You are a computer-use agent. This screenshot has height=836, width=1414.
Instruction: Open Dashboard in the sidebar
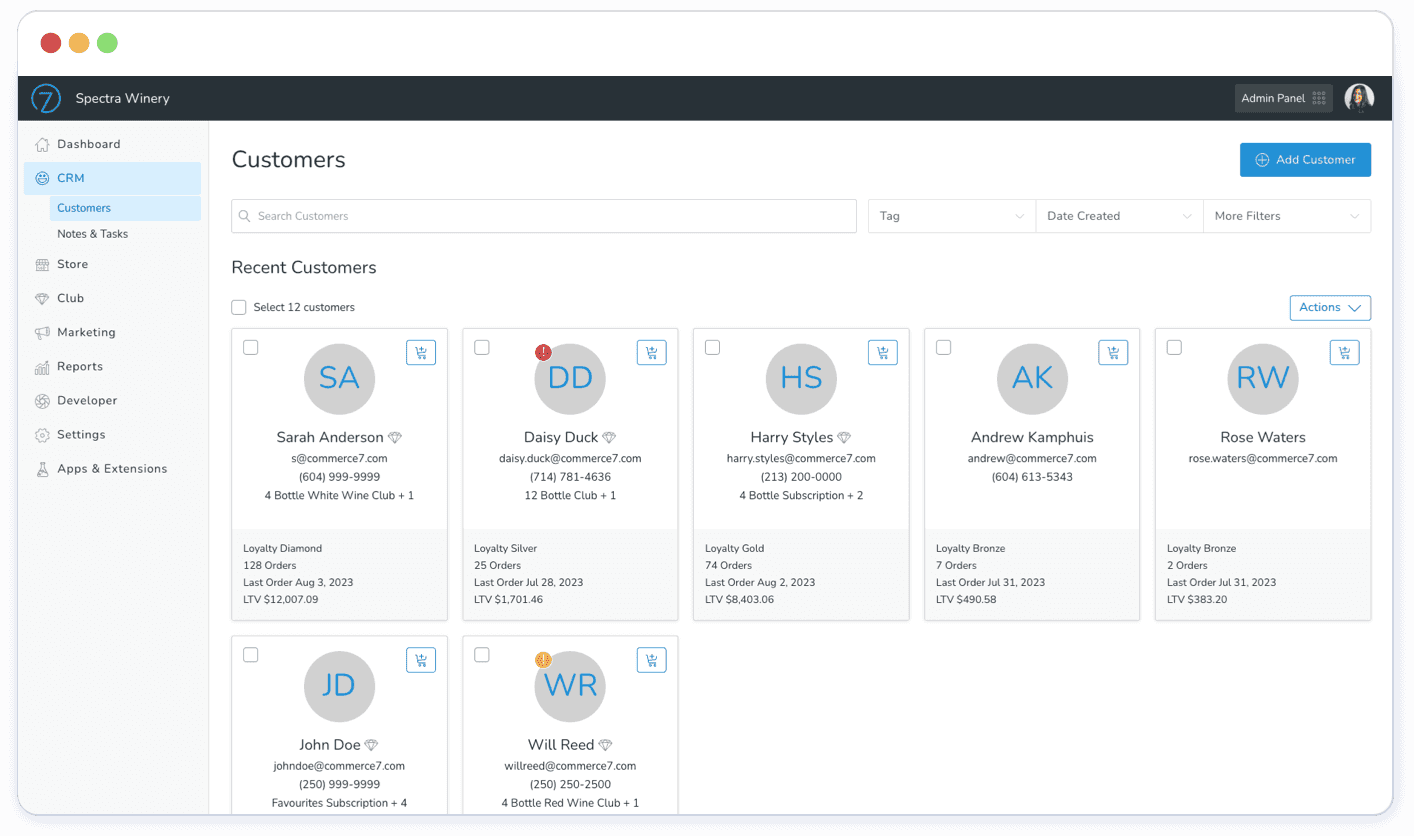pos(112,144)
